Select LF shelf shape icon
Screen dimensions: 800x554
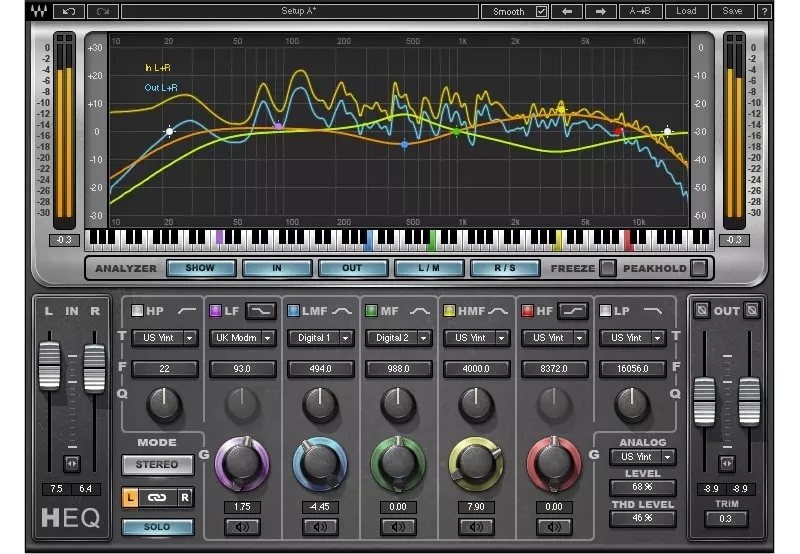(261, 311)
